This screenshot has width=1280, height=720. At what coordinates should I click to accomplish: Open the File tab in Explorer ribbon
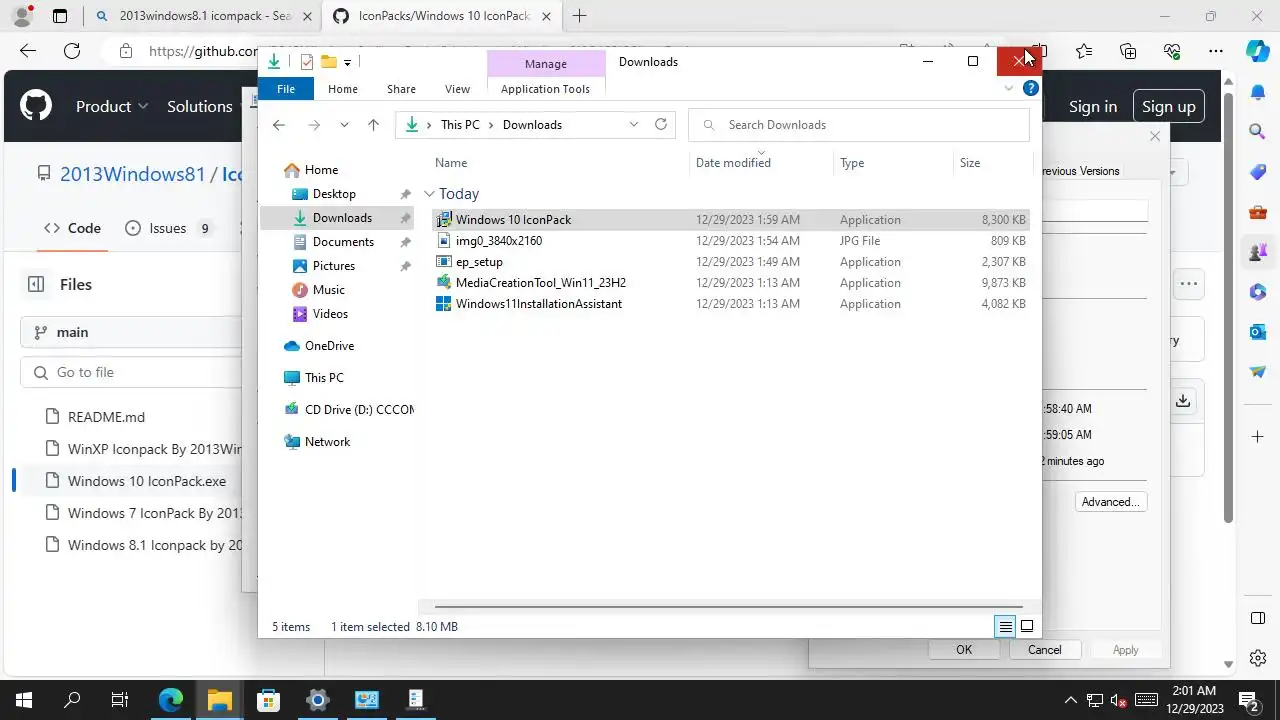[286, 89]
